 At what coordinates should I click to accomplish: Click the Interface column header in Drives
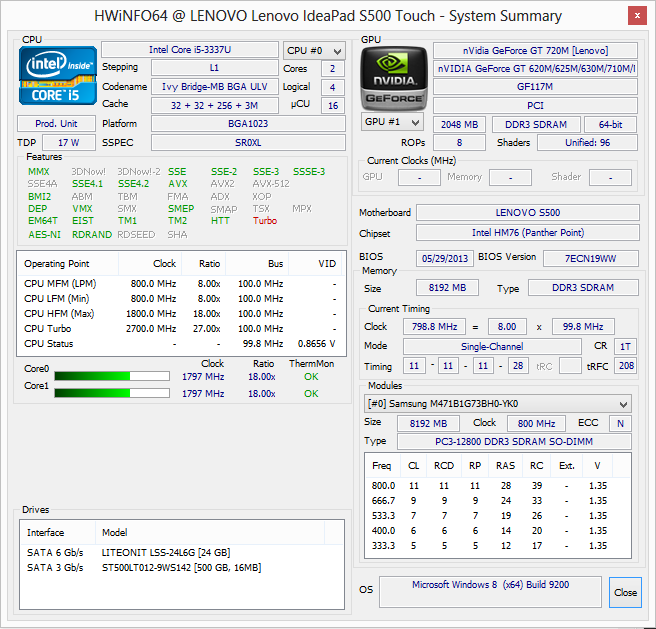(58, 532)
